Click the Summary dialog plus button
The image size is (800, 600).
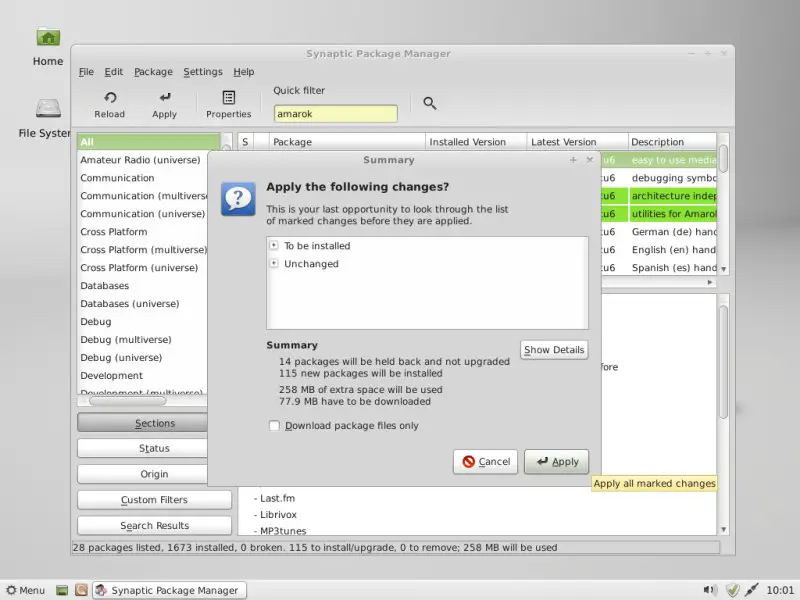pyautogui.click(x=573, y=160)
